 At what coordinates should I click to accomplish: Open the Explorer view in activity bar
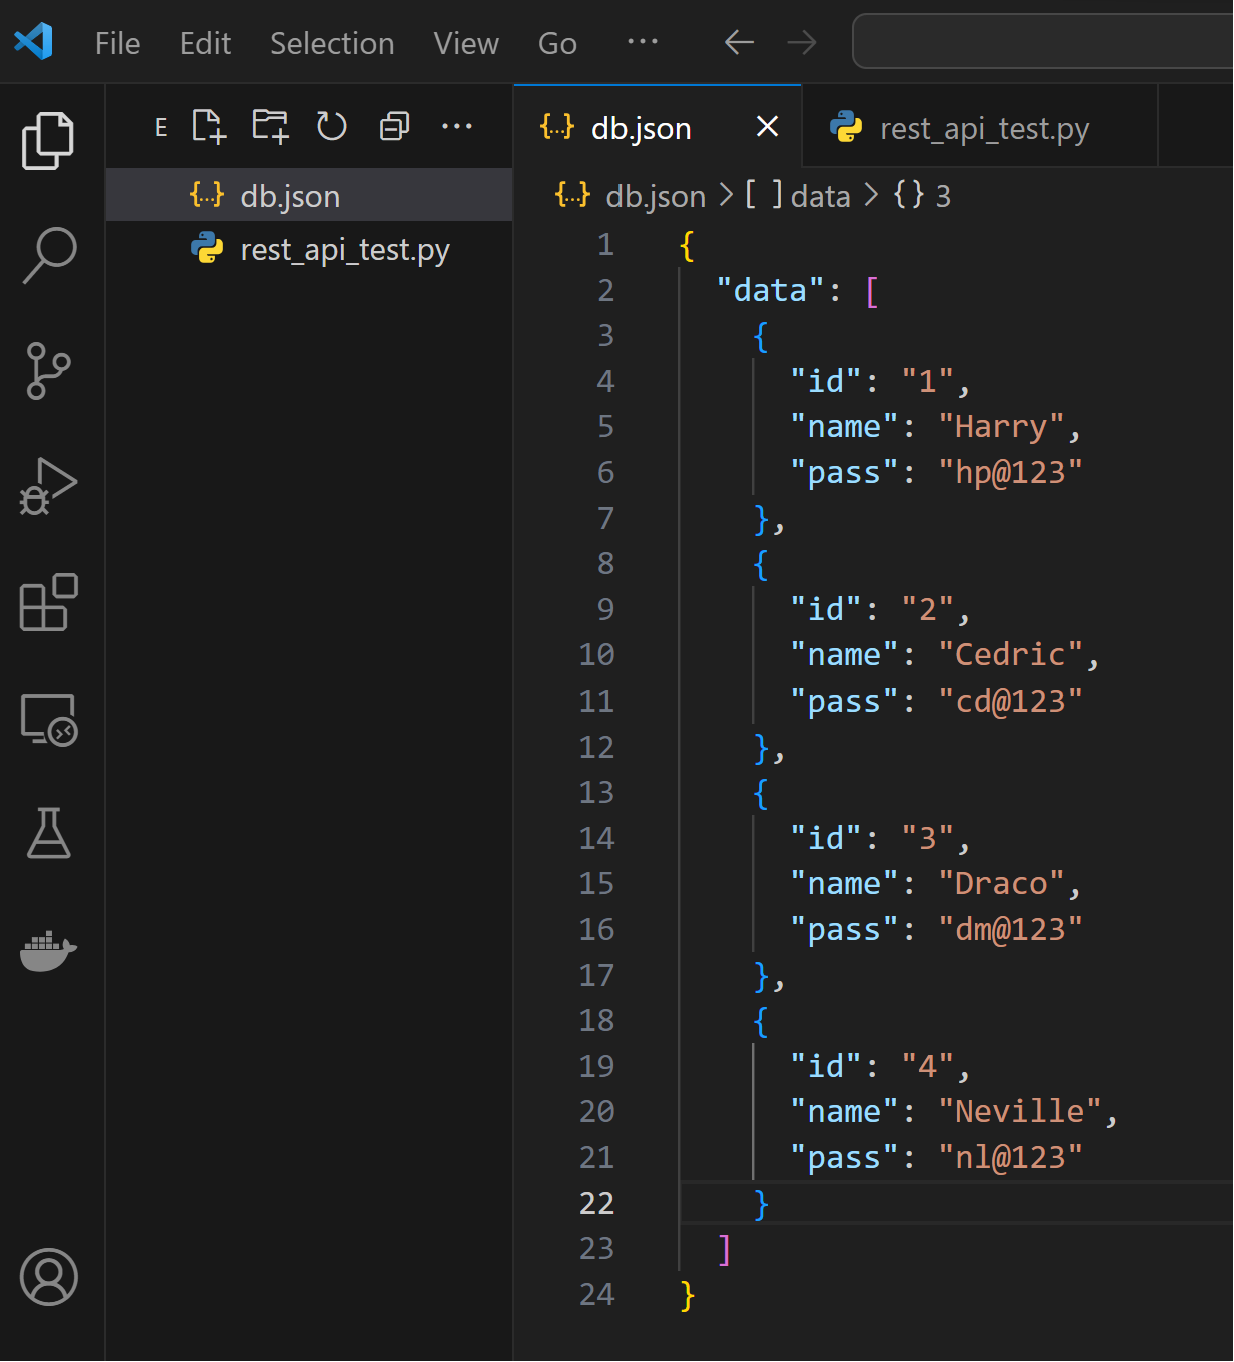pos(48,140)
